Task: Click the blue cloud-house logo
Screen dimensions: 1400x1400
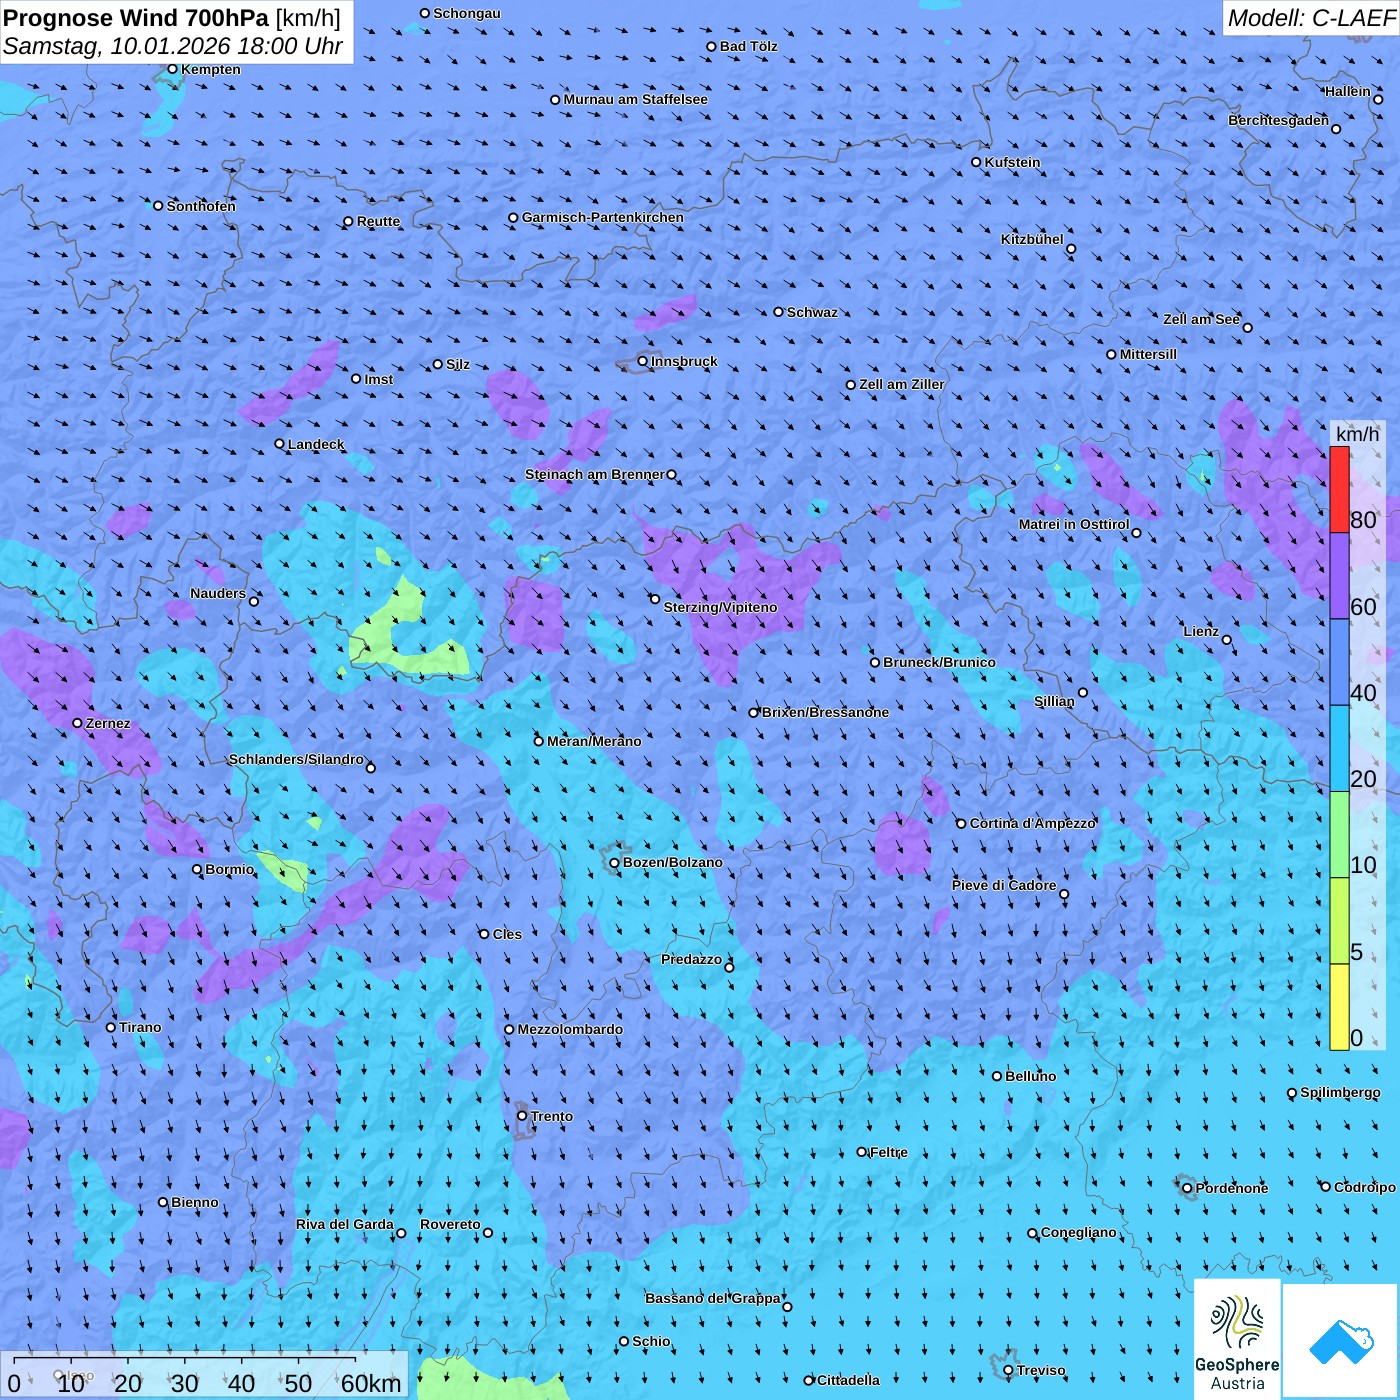Action: point(1340,1341)
